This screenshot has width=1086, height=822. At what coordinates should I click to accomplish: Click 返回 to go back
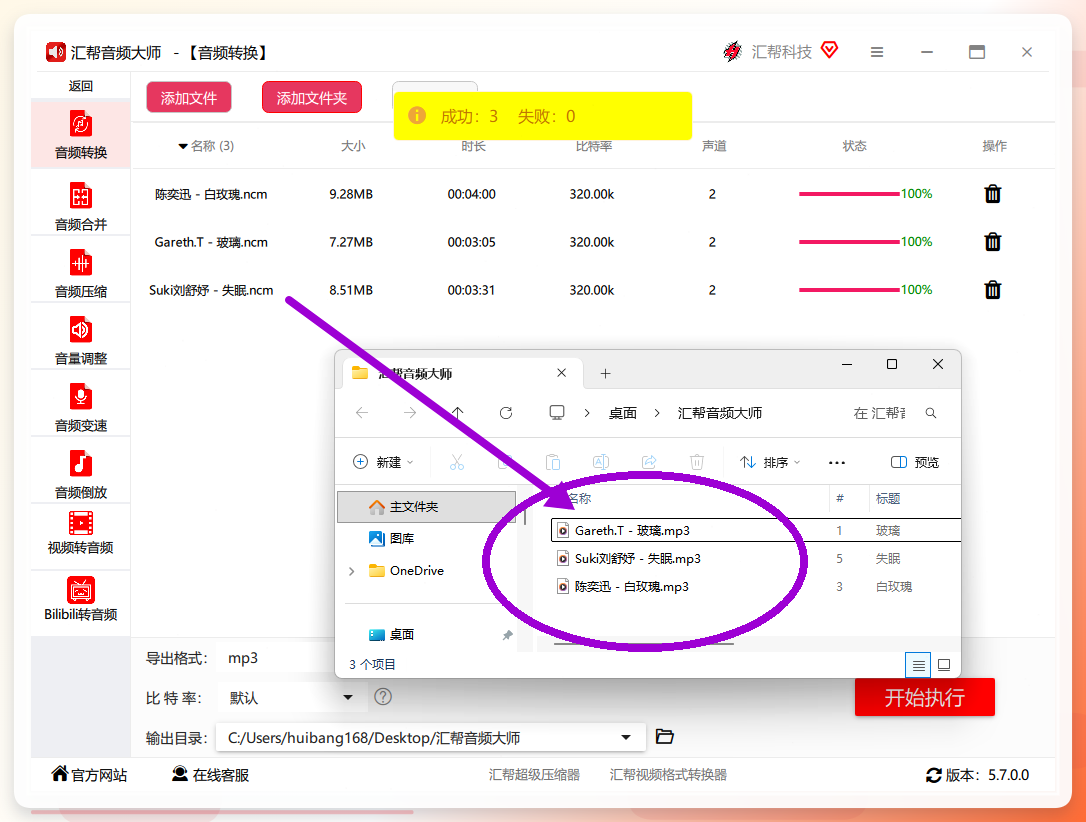[x=80, y=86]
